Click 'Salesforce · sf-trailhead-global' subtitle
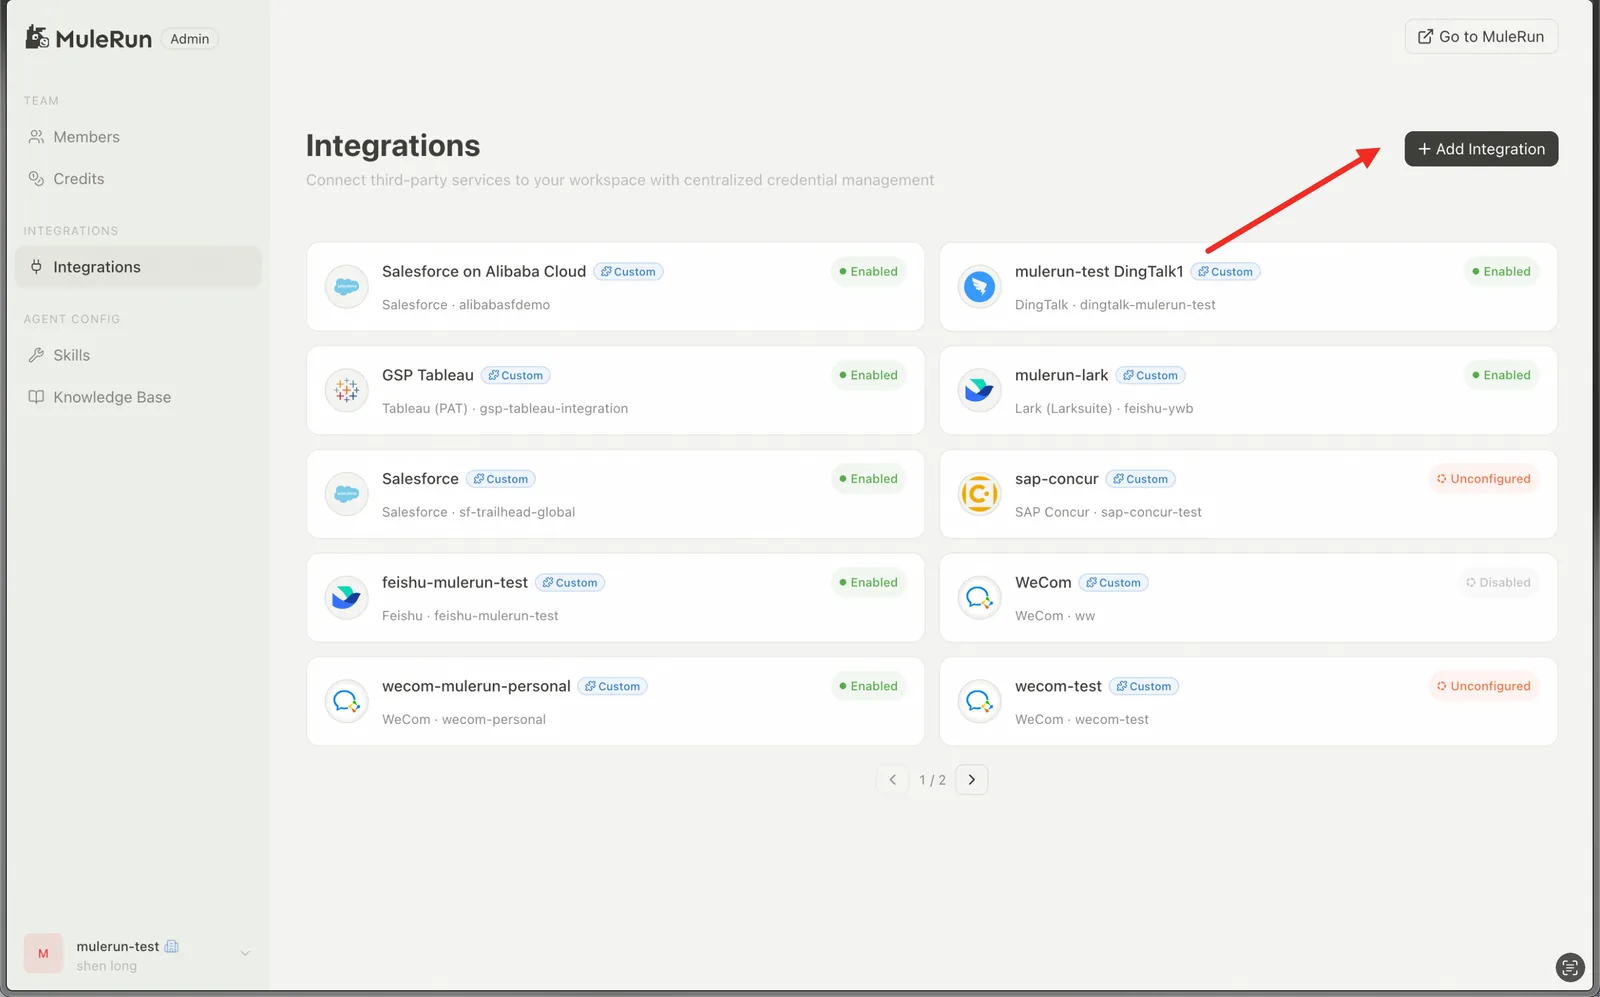Screen dimensions: 1600x997 (x=479, y=512)
